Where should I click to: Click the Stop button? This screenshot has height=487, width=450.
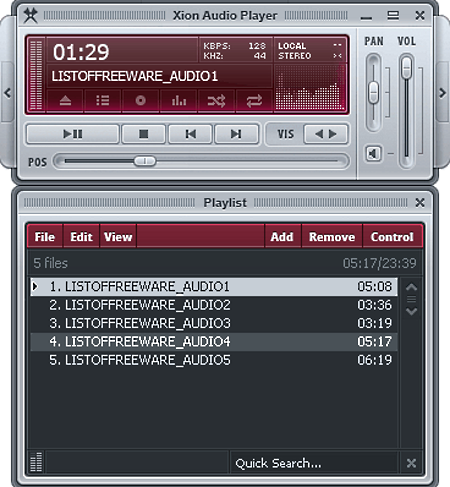point(144,134)
